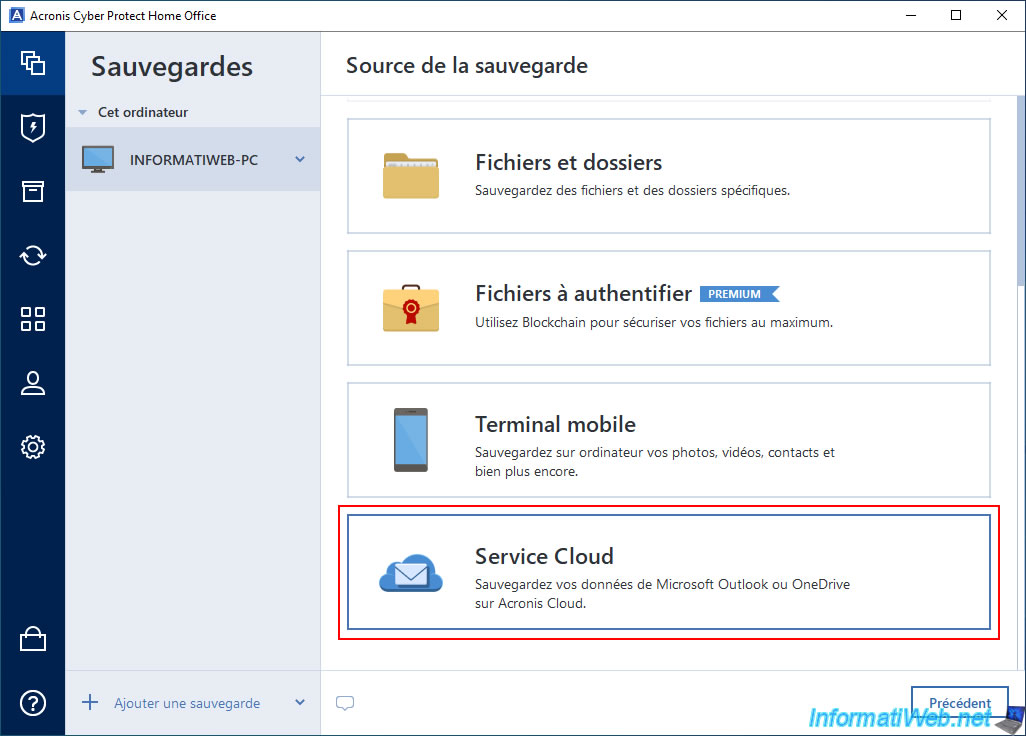Click the vertical scrollbar of source list
Screen dimensions: 1026x736
(x=1020, y=190)
